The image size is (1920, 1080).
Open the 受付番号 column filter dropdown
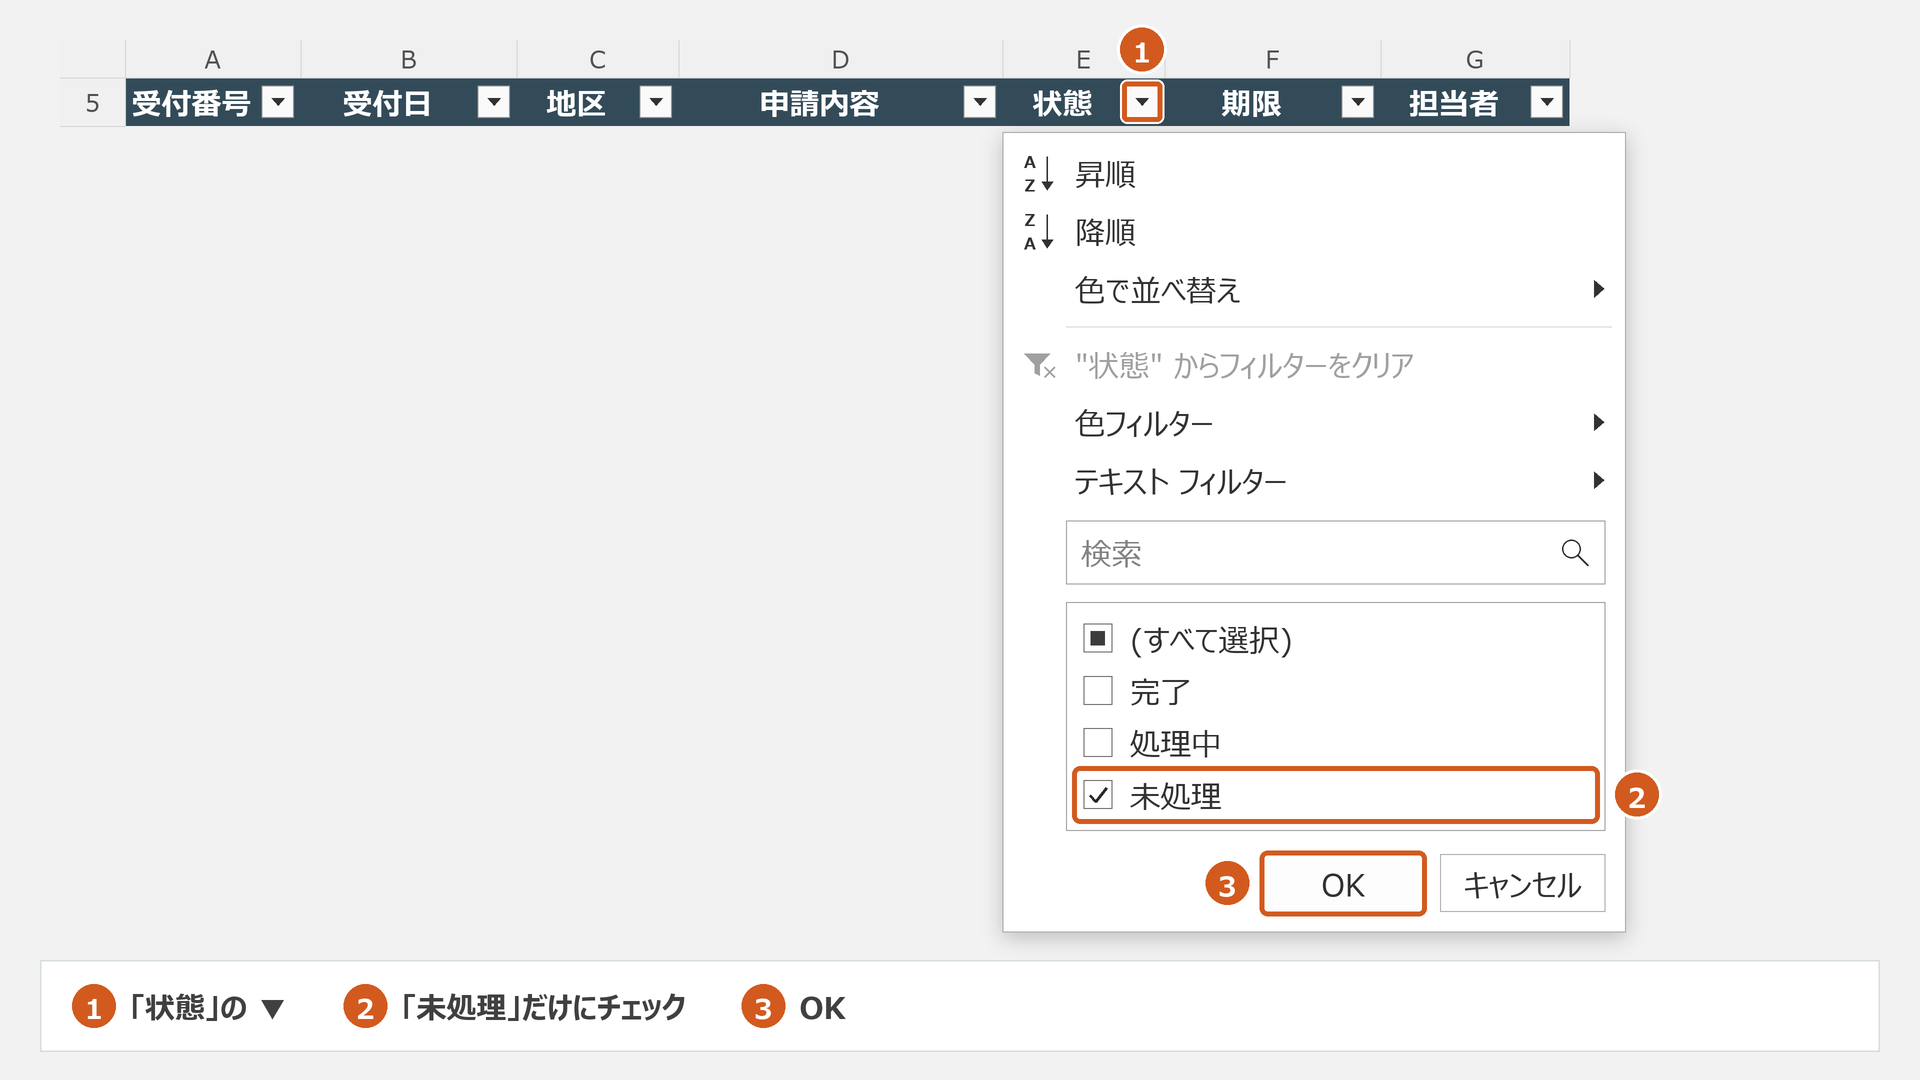coord(278,102)
